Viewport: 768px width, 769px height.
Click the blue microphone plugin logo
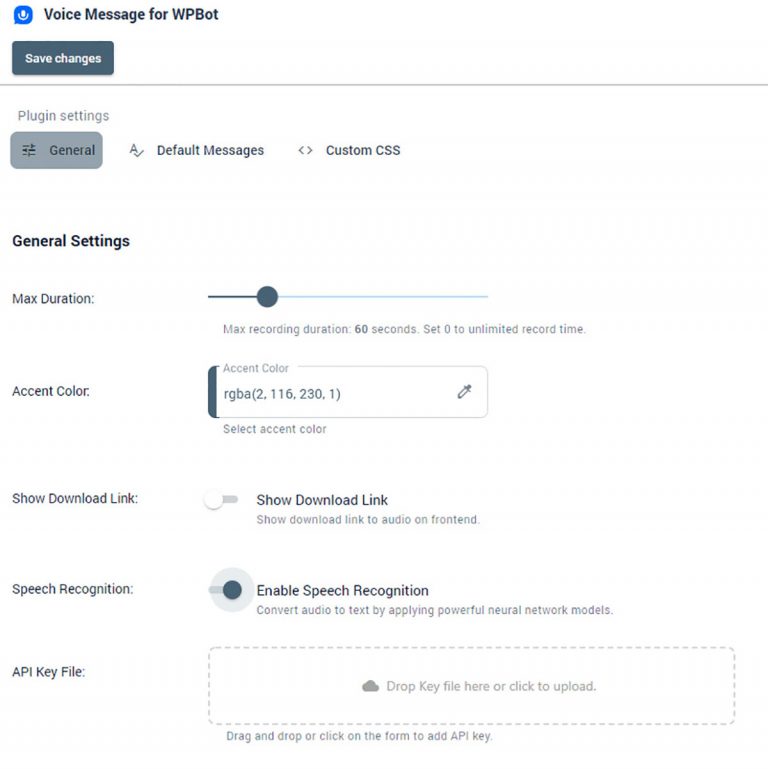(23, 15)
